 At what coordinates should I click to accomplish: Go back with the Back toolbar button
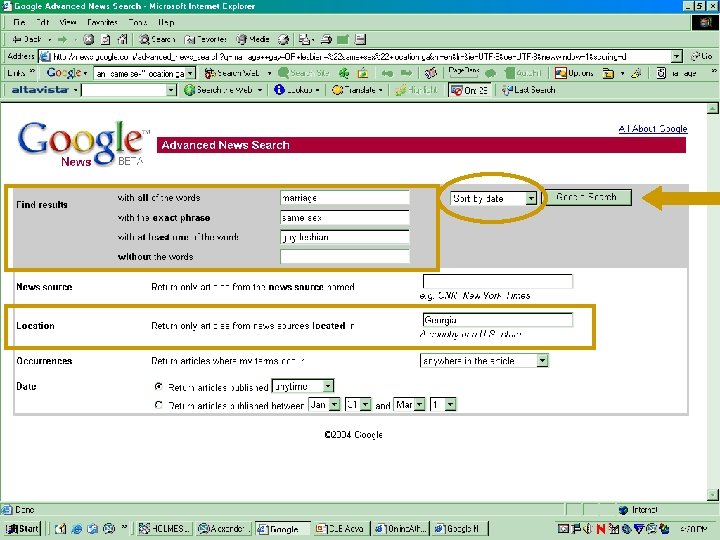pos(27,39)
